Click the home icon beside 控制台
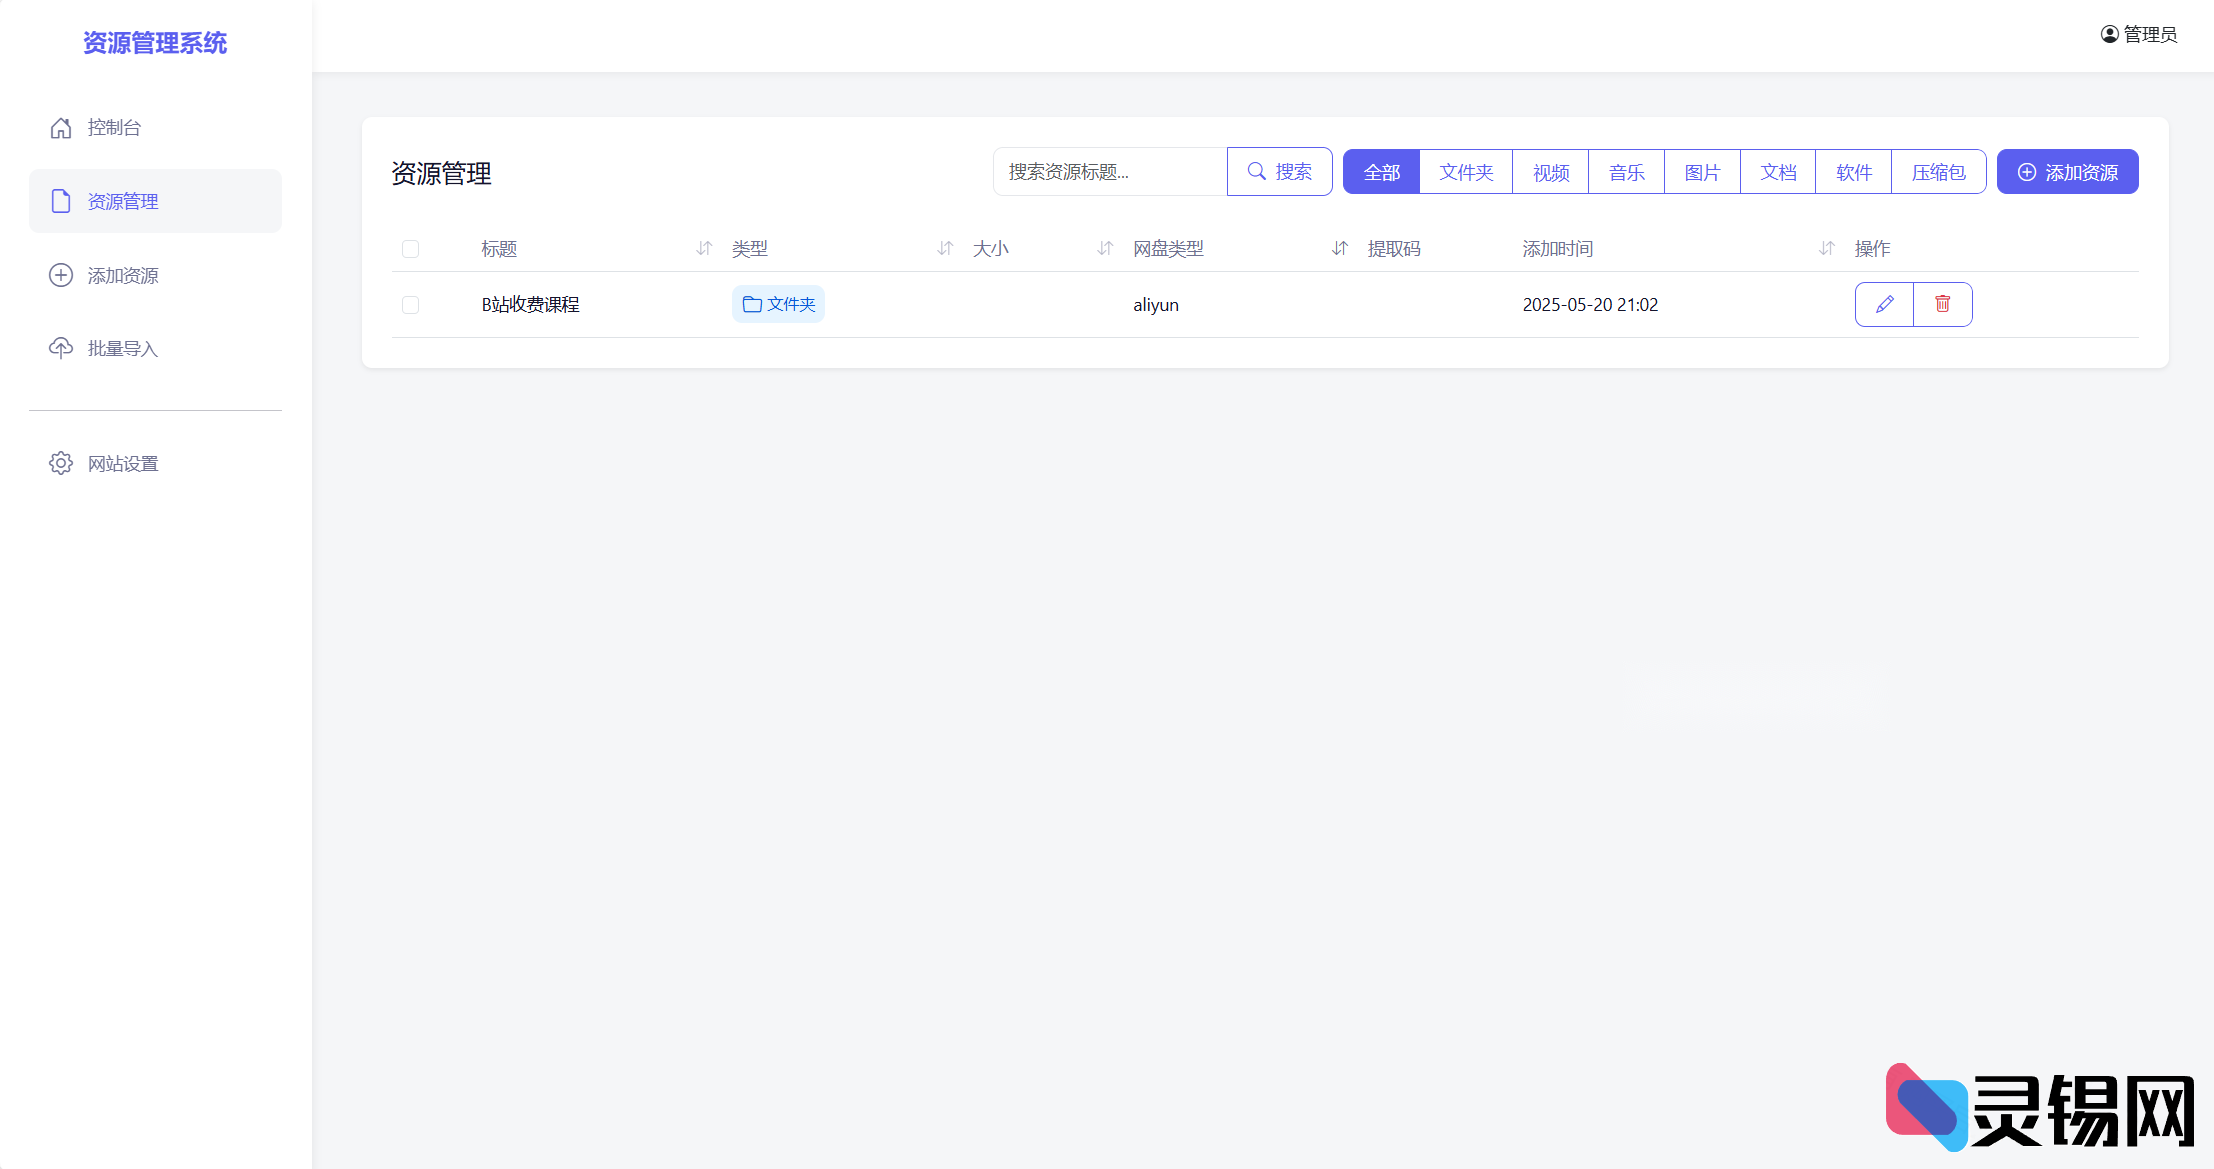The width and height of the screenshot is (2214, 1169). (x=61, y=128)
